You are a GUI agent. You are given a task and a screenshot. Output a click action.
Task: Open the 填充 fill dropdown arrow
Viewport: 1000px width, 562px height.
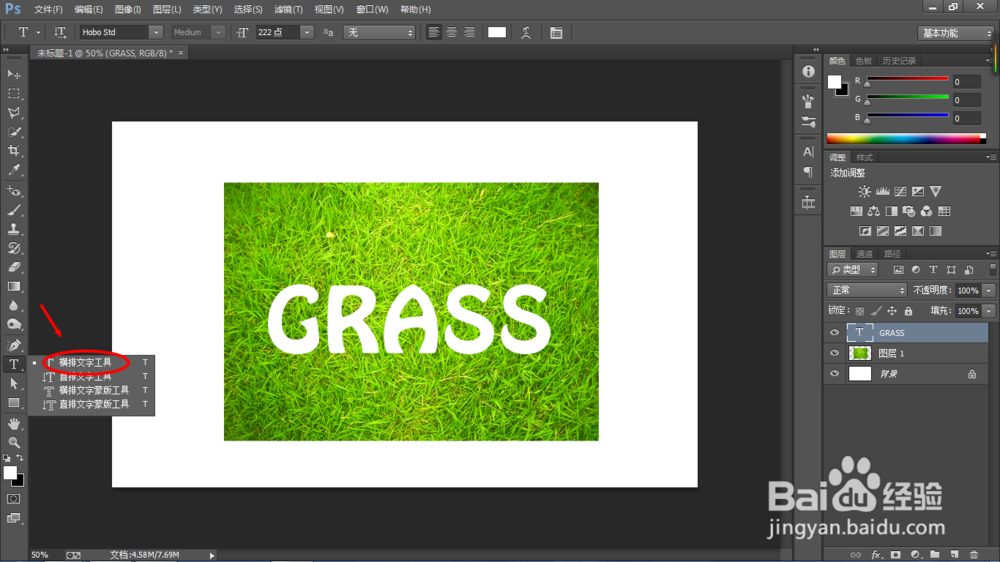(989, 311)
